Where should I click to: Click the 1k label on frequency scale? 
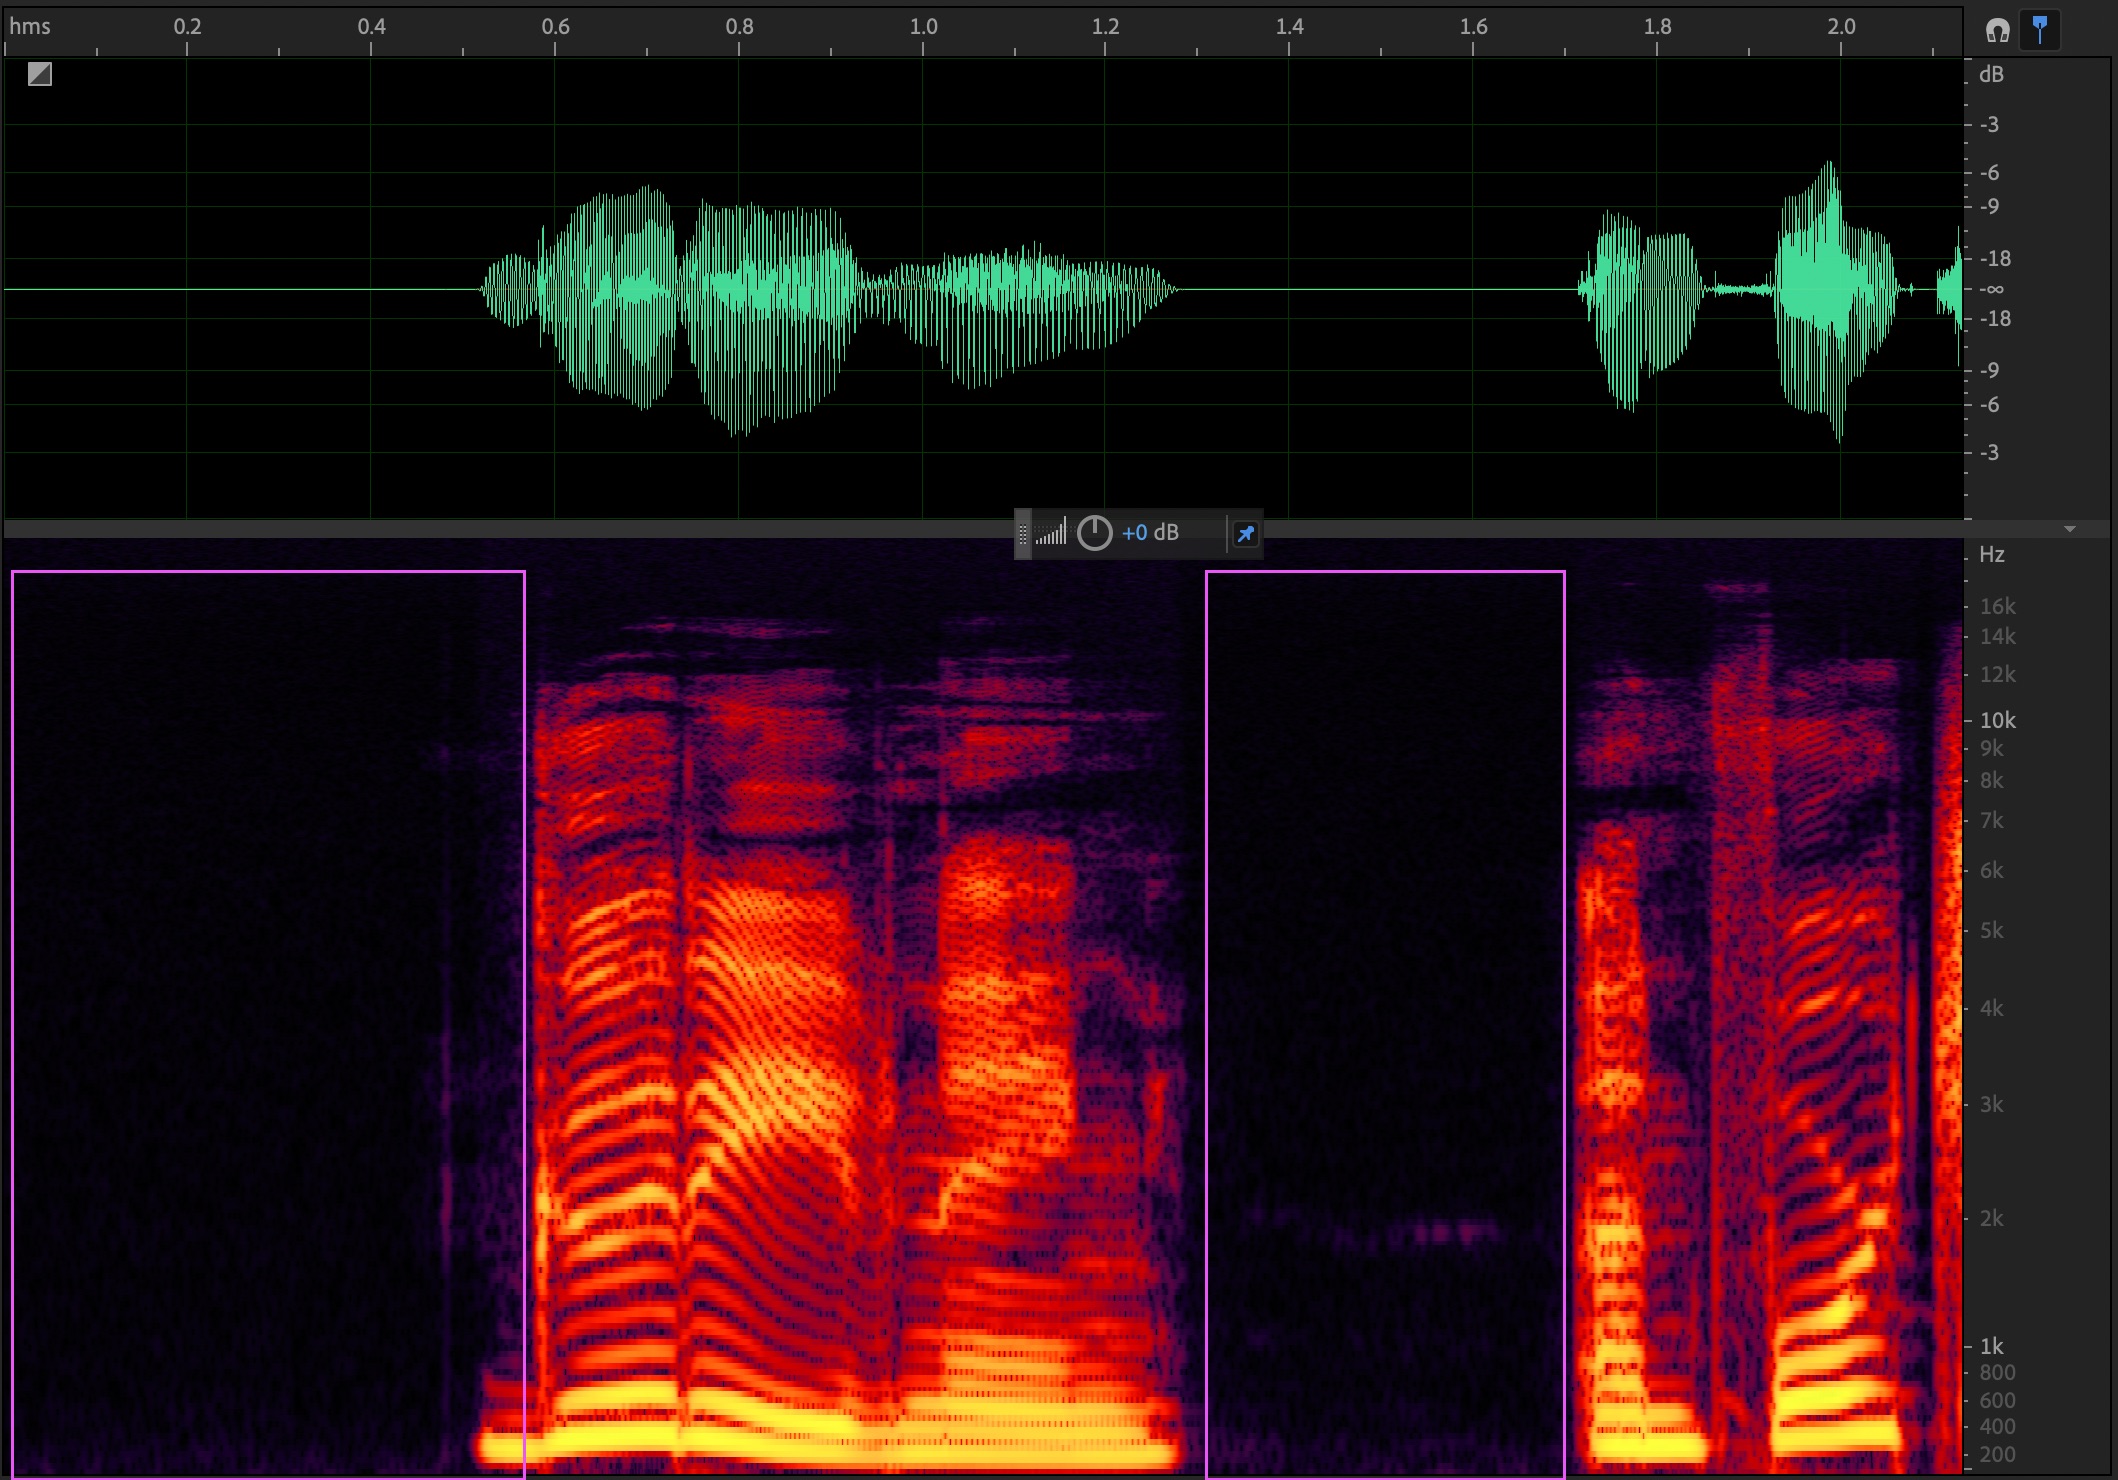coord(1991,1346)
